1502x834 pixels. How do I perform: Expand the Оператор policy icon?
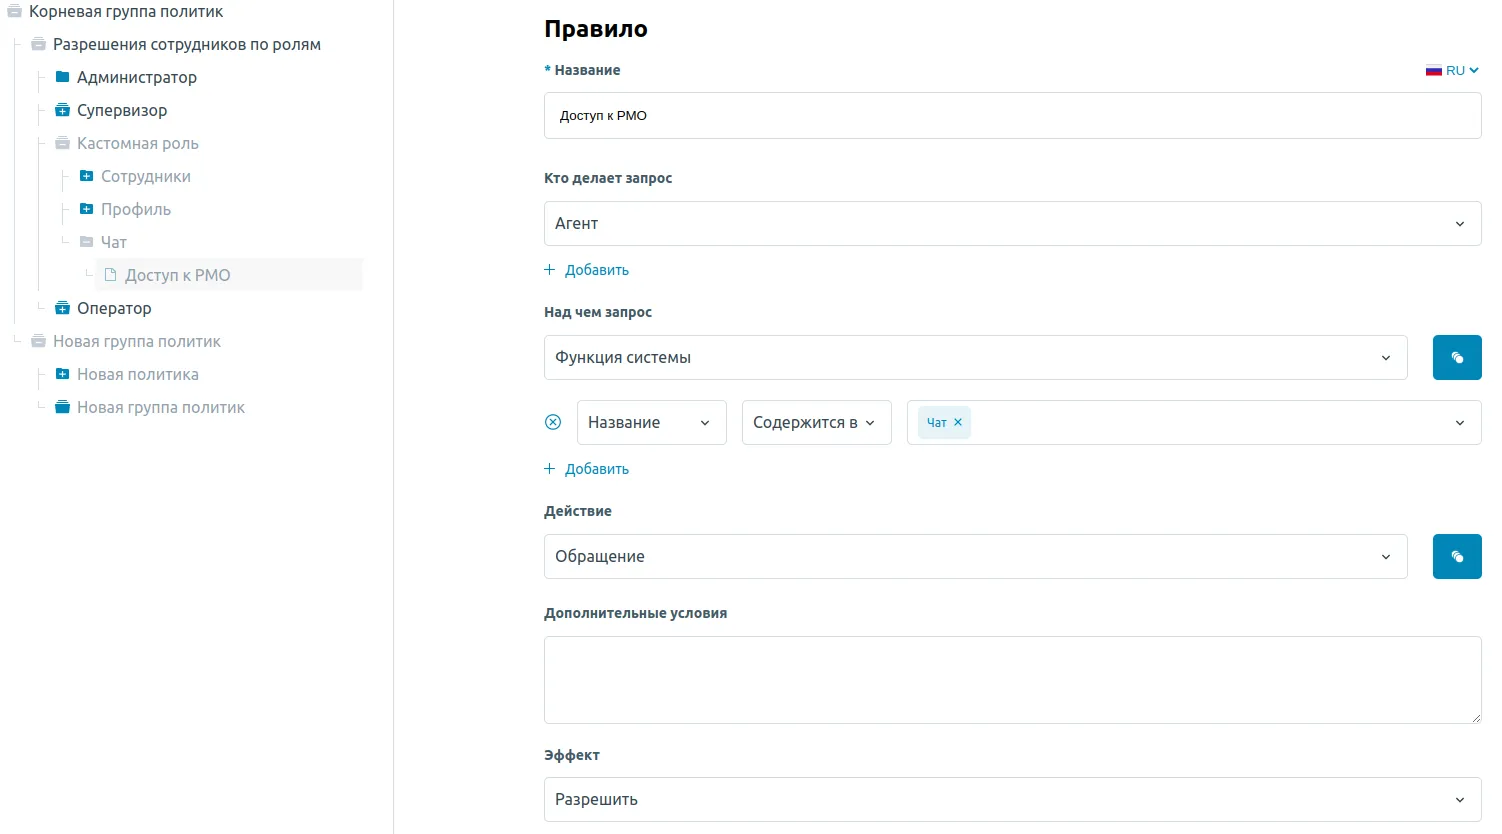[x=62, y=308]
